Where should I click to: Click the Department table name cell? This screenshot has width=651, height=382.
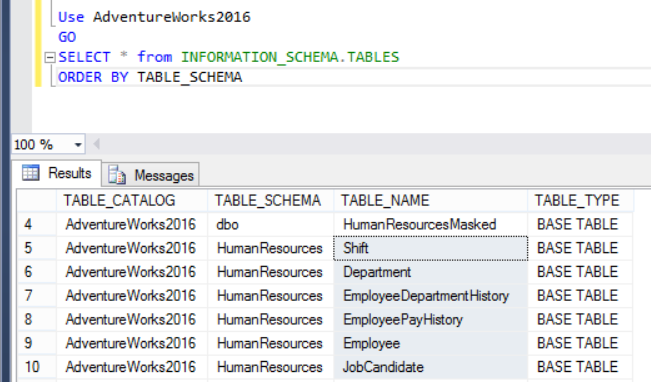coord(431,272)
